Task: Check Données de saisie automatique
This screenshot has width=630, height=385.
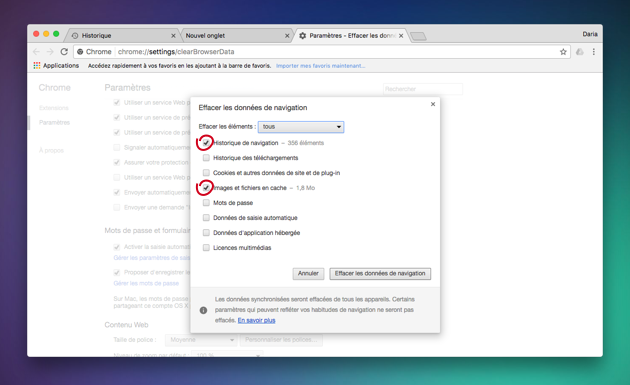Action: (206, 218)
